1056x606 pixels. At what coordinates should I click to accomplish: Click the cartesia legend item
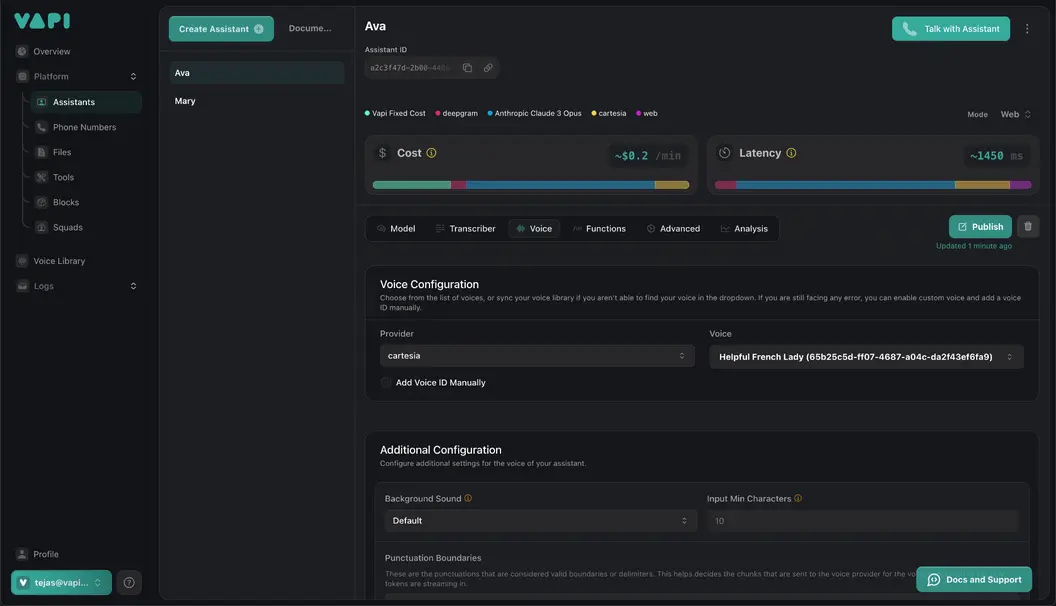pos(609,113)
